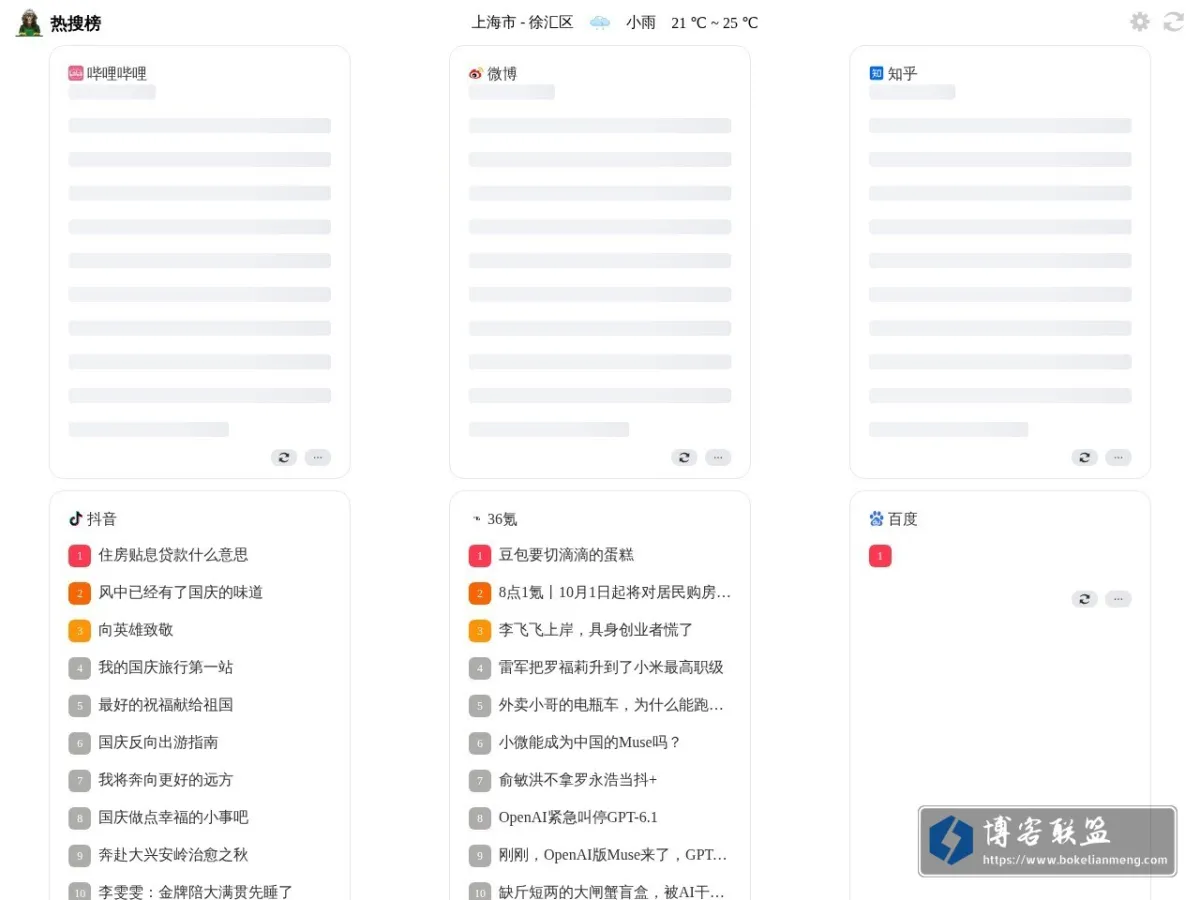
Task: Open the settings gear icon
Action: [x=1140, y=22]
